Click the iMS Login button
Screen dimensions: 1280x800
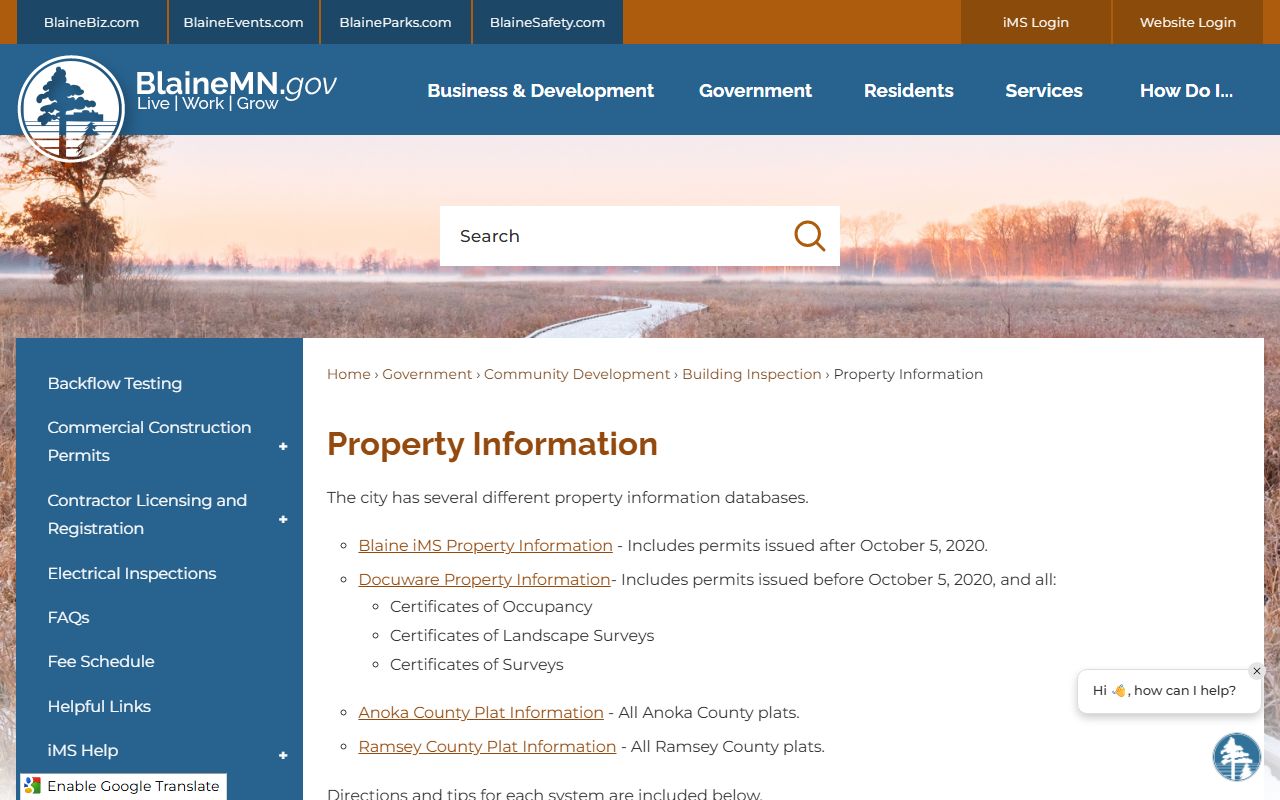click(x=1036, y=22)
